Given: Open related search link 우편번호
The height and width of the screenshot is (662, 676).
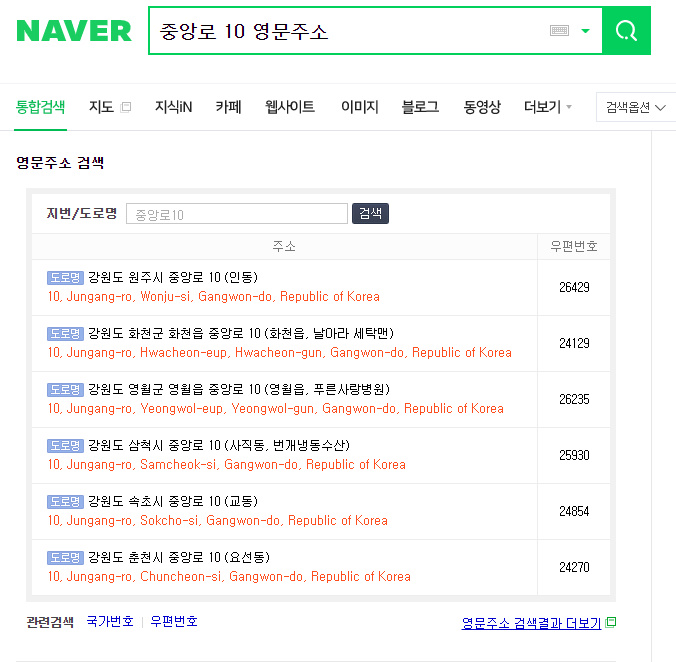Looking at the screenshot, I should [174, 621].
